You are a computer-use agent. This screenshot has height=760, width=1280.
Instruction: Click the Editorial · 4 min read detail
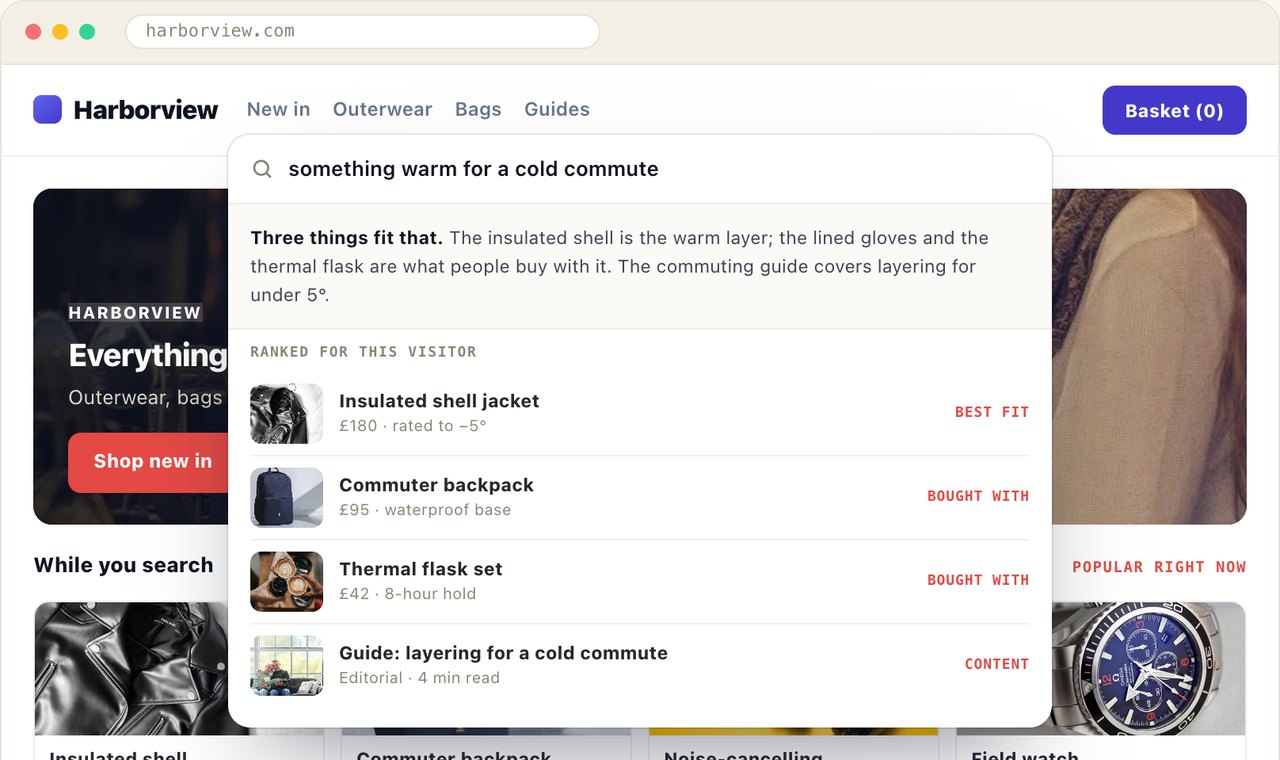[x=419, y=678]
